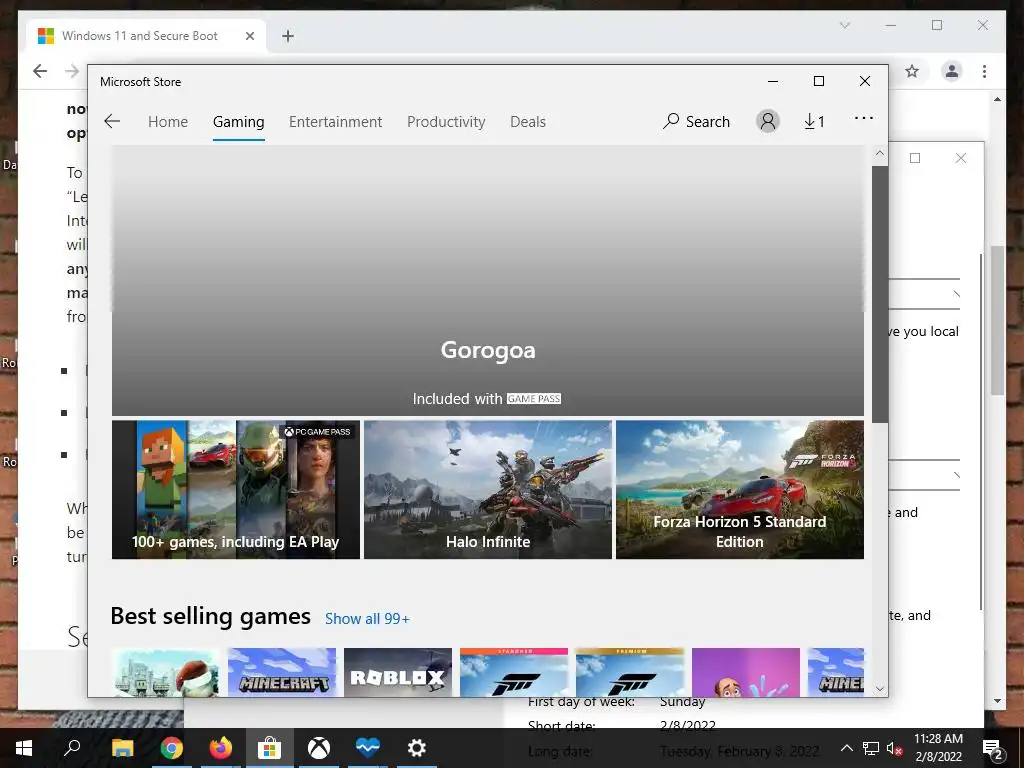Screen dimensions: 1024x768
Task: Open the taskbar clock and date
Action: tap(938, 748)
